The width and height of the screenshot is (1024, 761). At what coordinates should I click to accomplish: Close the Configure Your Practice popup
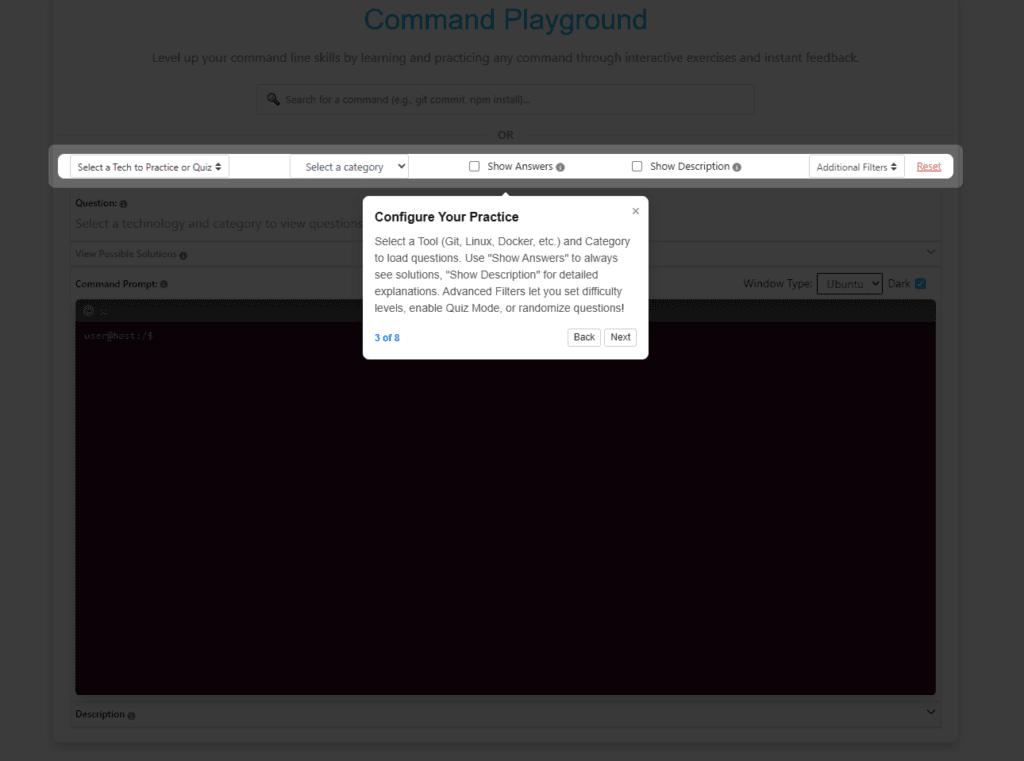click(x=635, y=211)
